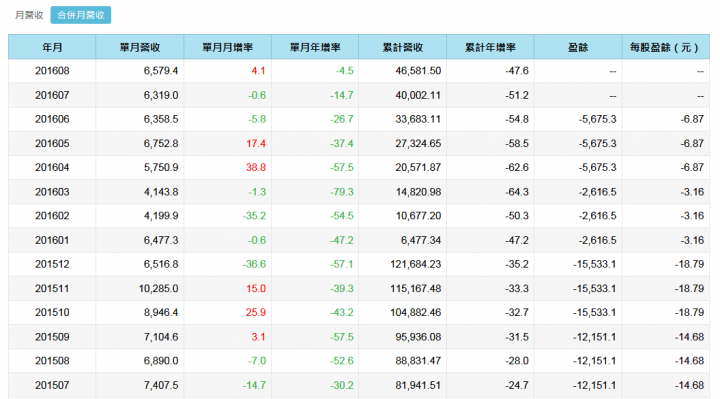Select the 201507 row date cell
Image resolution: width=720 pixels, height=399 pixels.
coord(52,385)
